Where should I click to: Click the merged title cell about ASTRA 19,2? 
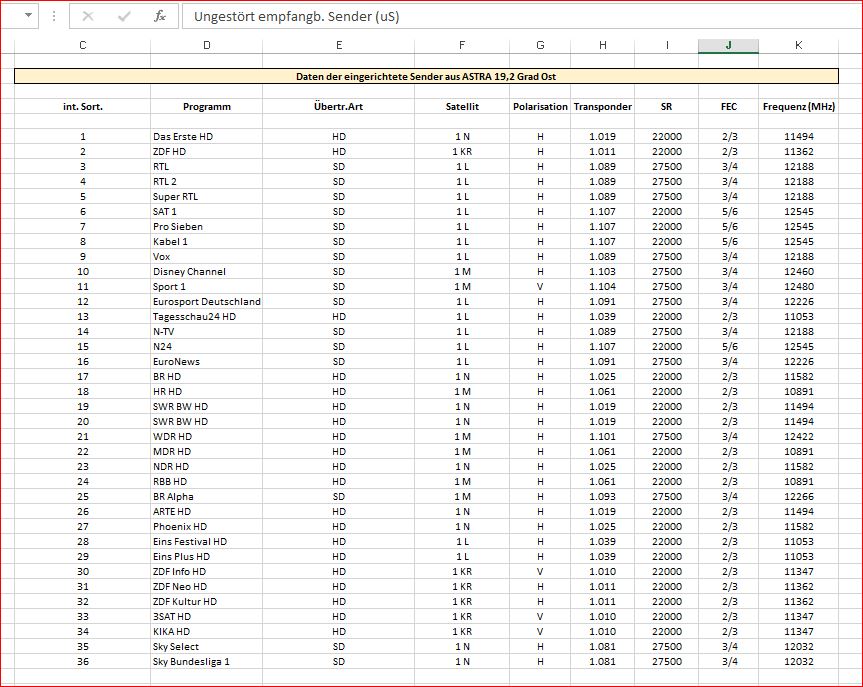point(426,76)
